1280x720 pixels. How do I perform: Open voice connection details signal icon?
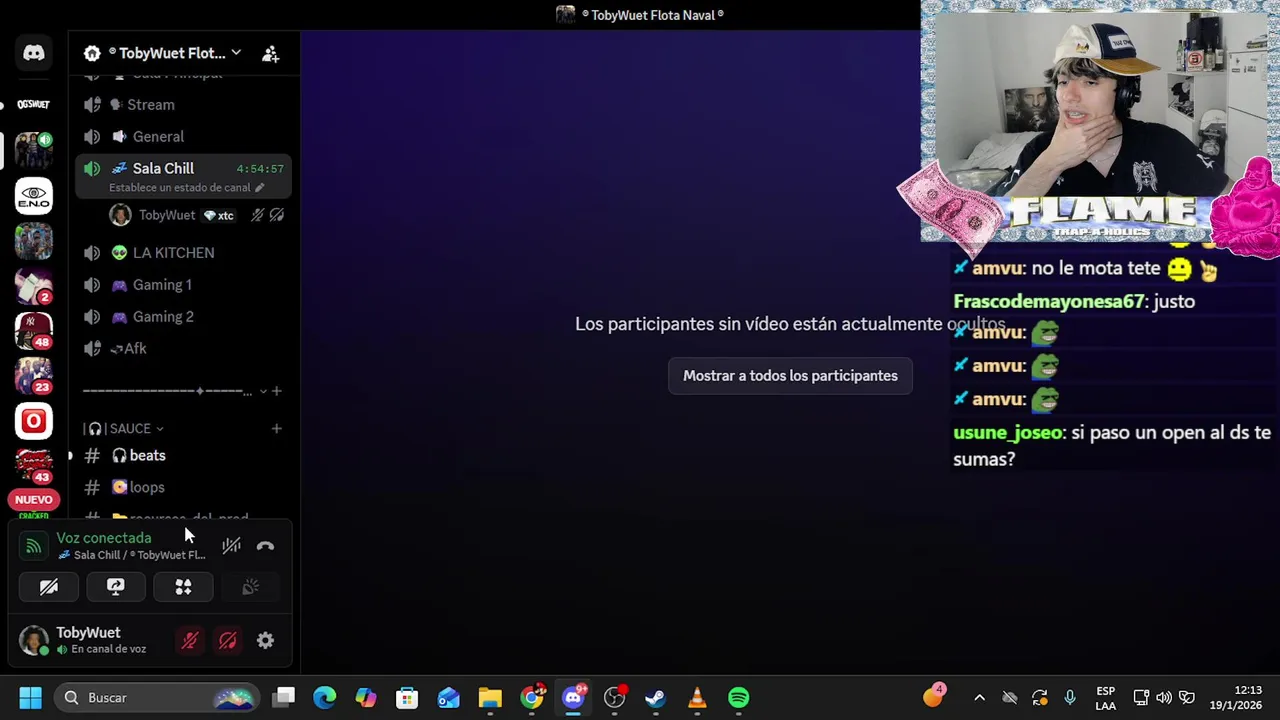tap(33, 546)
